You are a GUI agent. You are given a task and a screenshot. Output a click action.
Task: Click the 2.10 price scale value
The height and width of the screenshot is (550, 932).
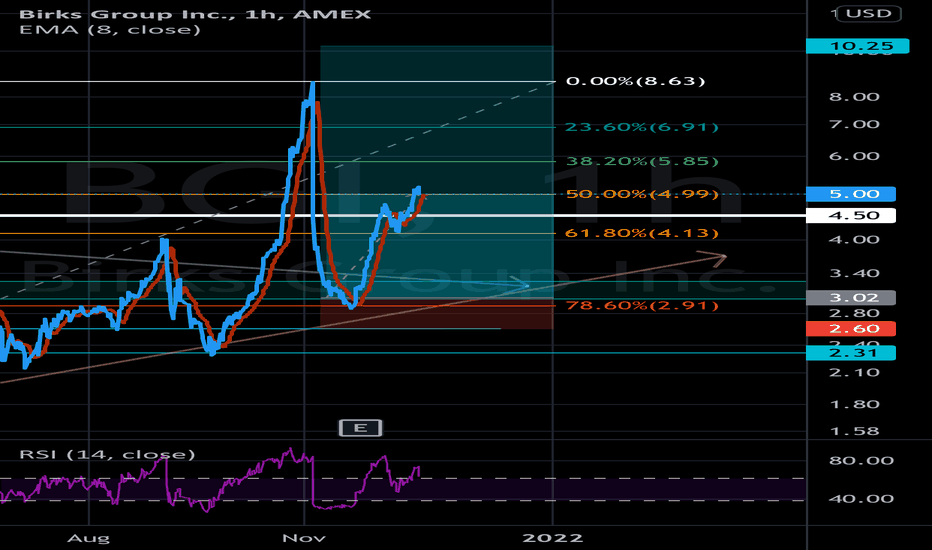pos(854,372)
